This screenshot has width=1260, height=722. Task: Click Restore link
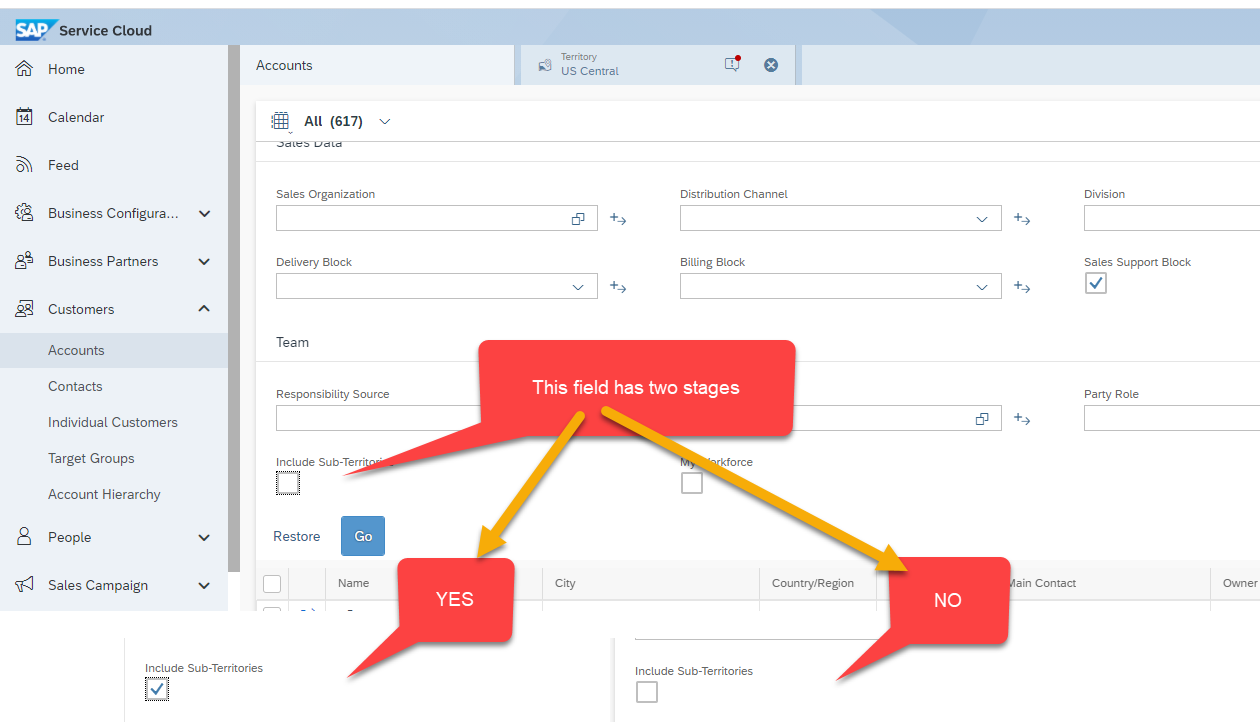click(x=297, y=537)
